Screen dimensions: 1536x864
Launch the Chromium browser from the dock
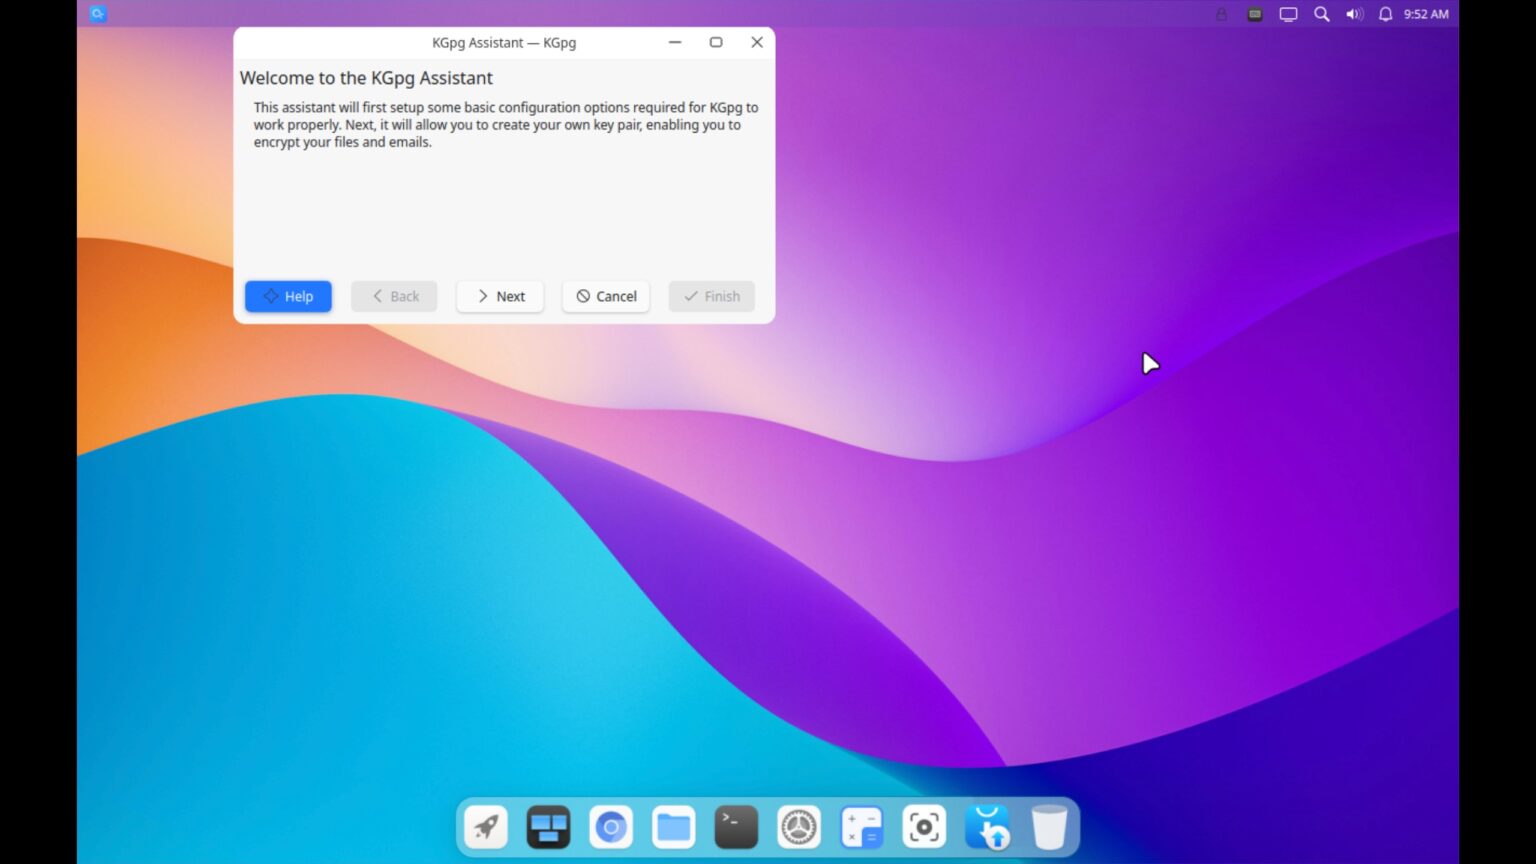click(611, 826)
